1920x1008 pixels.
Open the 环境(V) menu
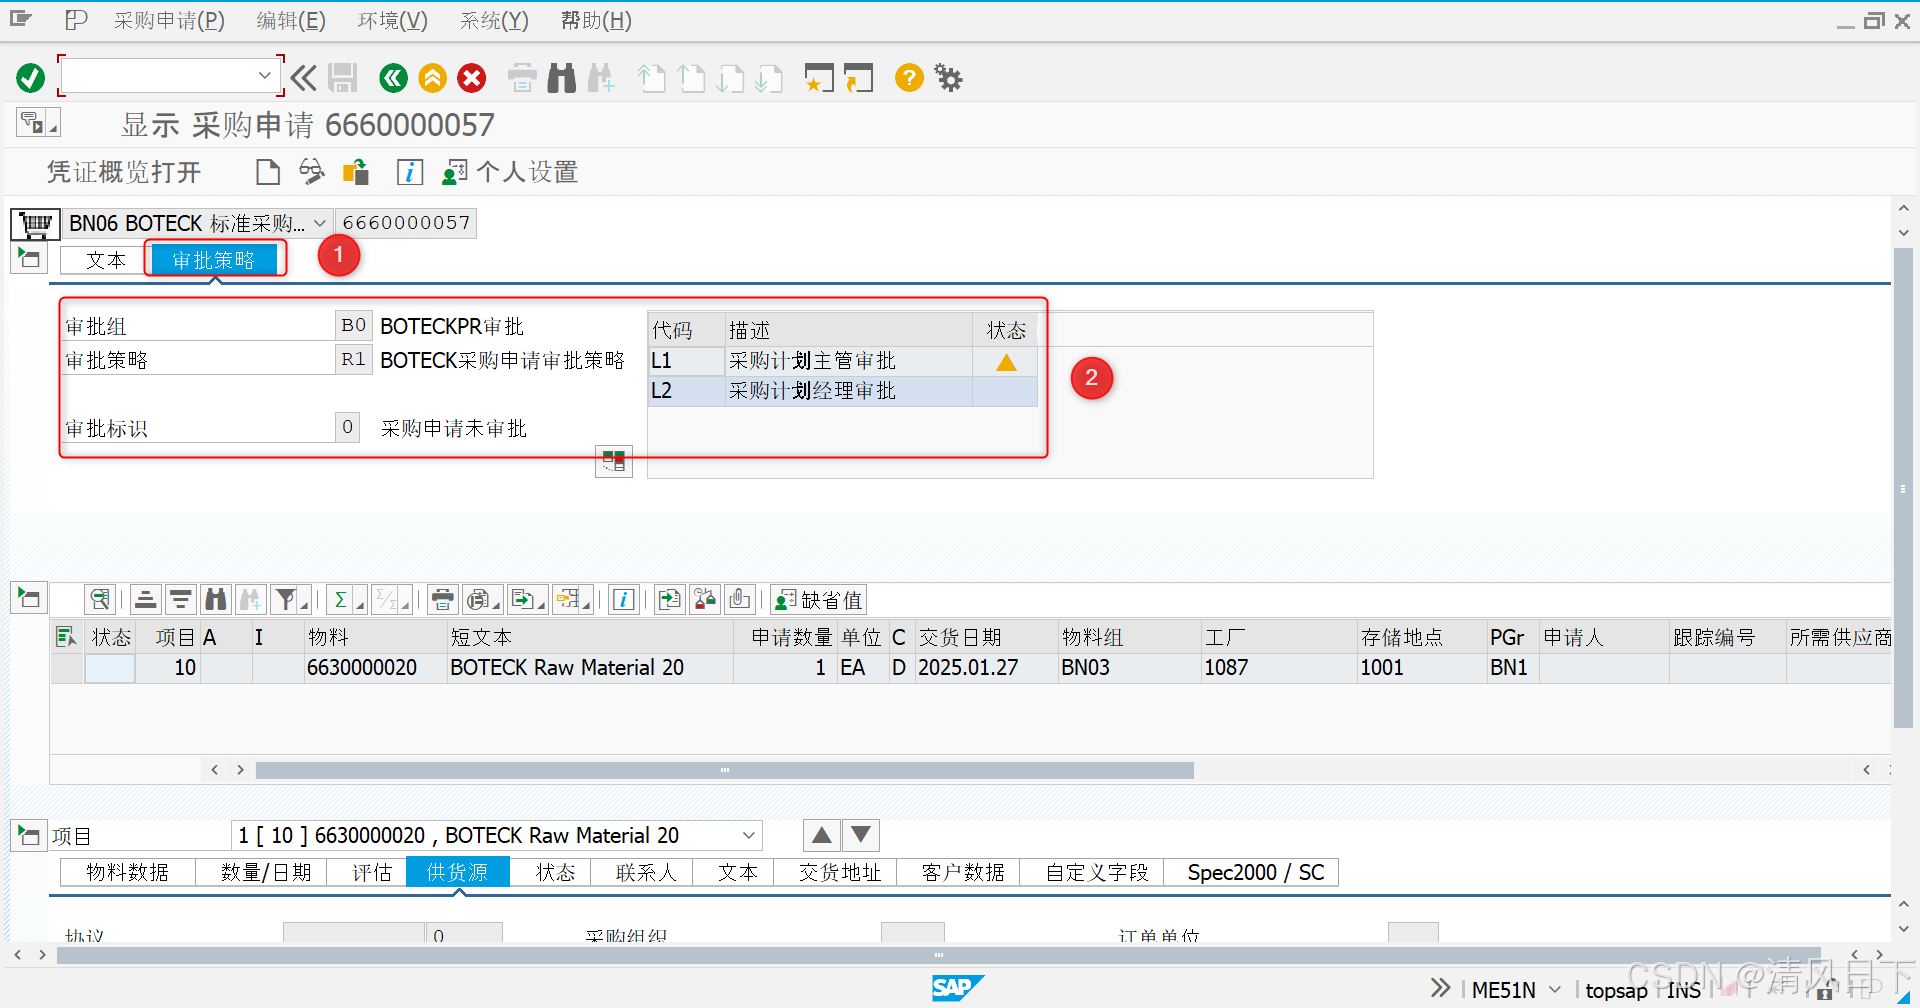(392, 20)
